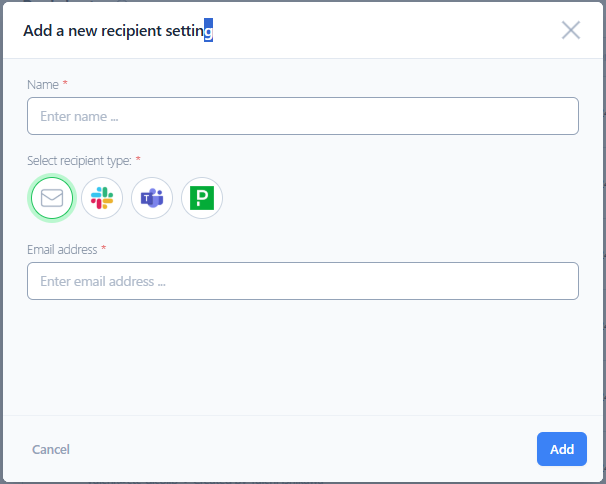The width and height of the screenshot is (606, 484).
Task: Click the "Email address" field label
Action: coord(62,249)
